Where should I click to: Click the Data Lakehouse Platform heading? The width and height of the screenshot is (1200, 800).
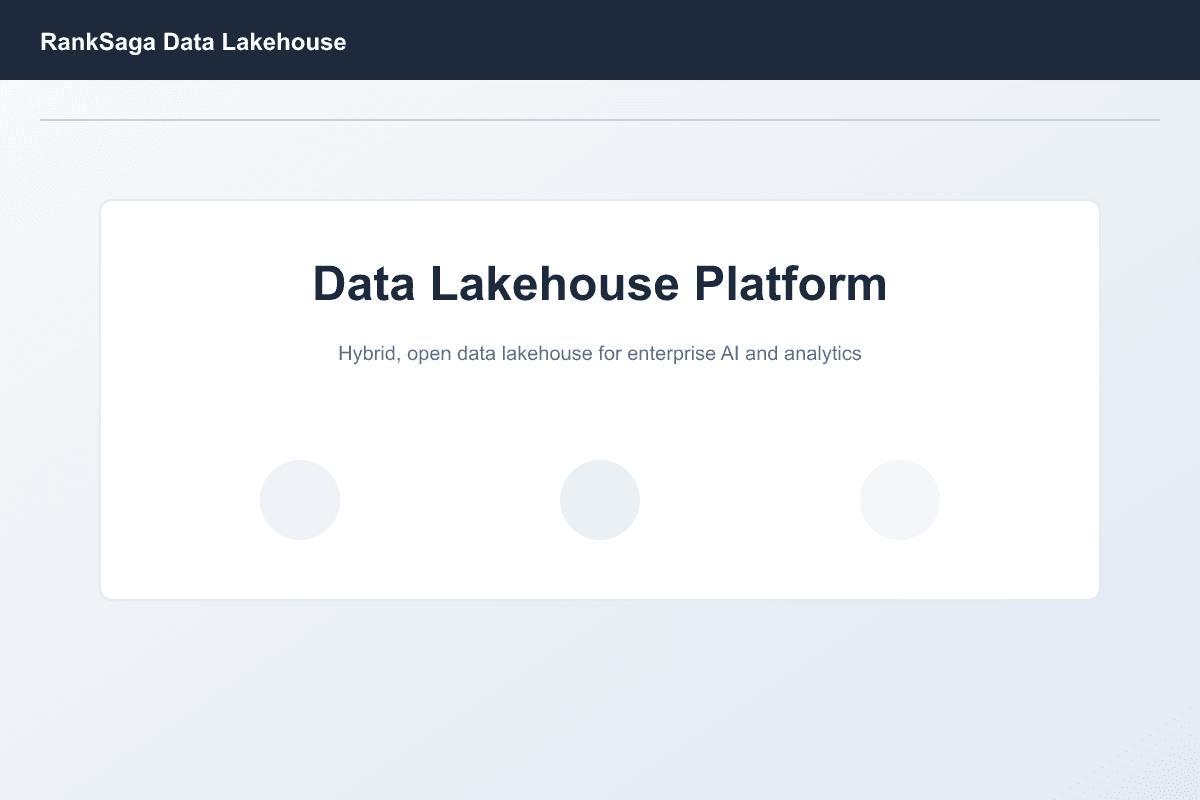tap(600, 284)
